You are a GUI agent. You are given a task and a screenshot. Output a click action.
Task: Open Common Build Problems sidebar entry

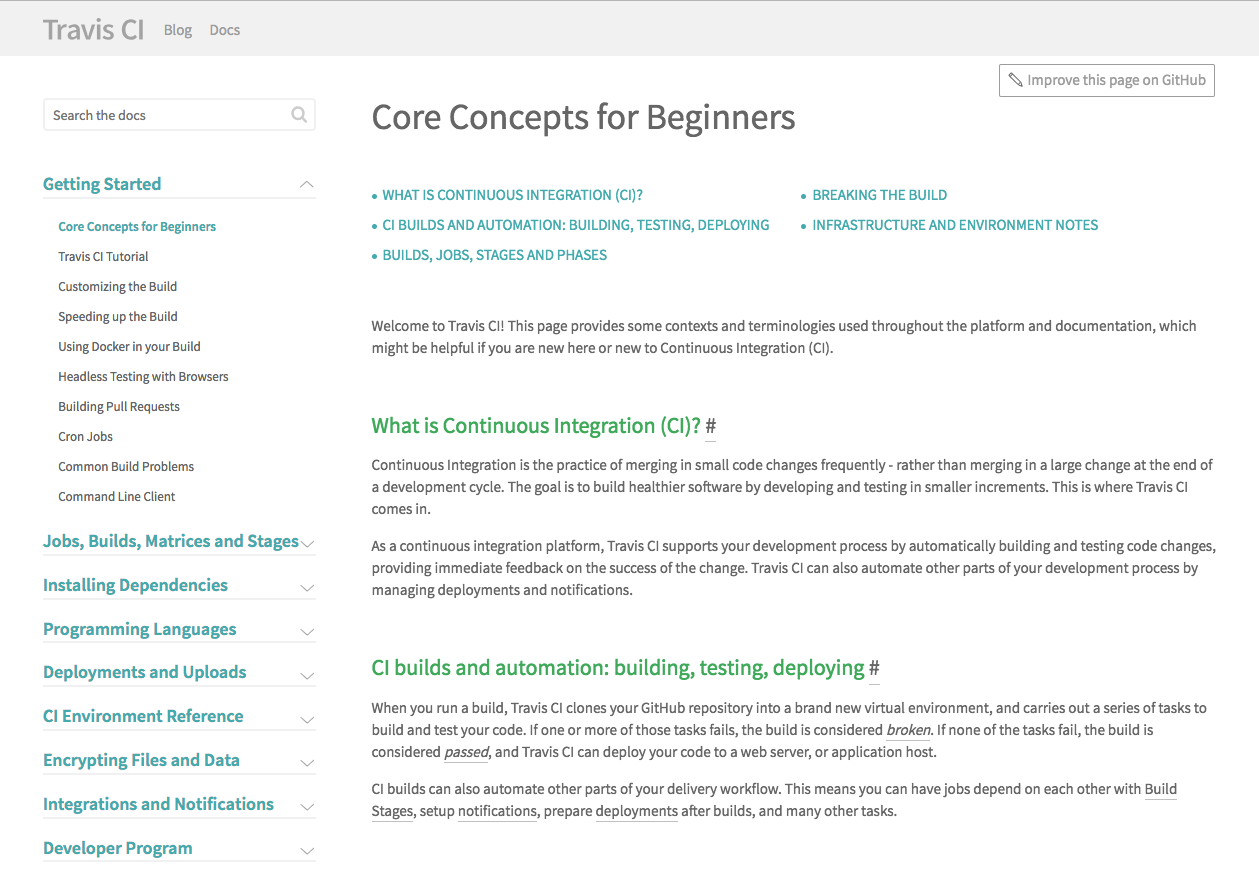coord(126,466)
